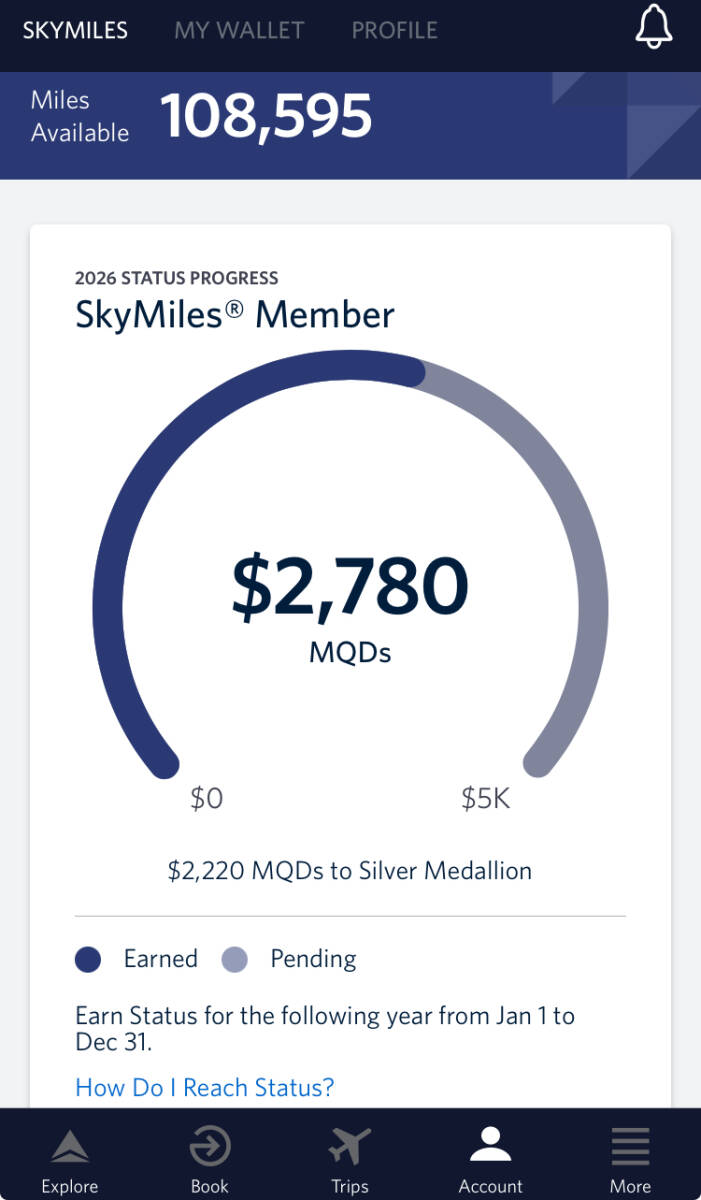Tap the gray Pending legend dot
This screenshot has width=701, height=1200.
coord(233,960)
